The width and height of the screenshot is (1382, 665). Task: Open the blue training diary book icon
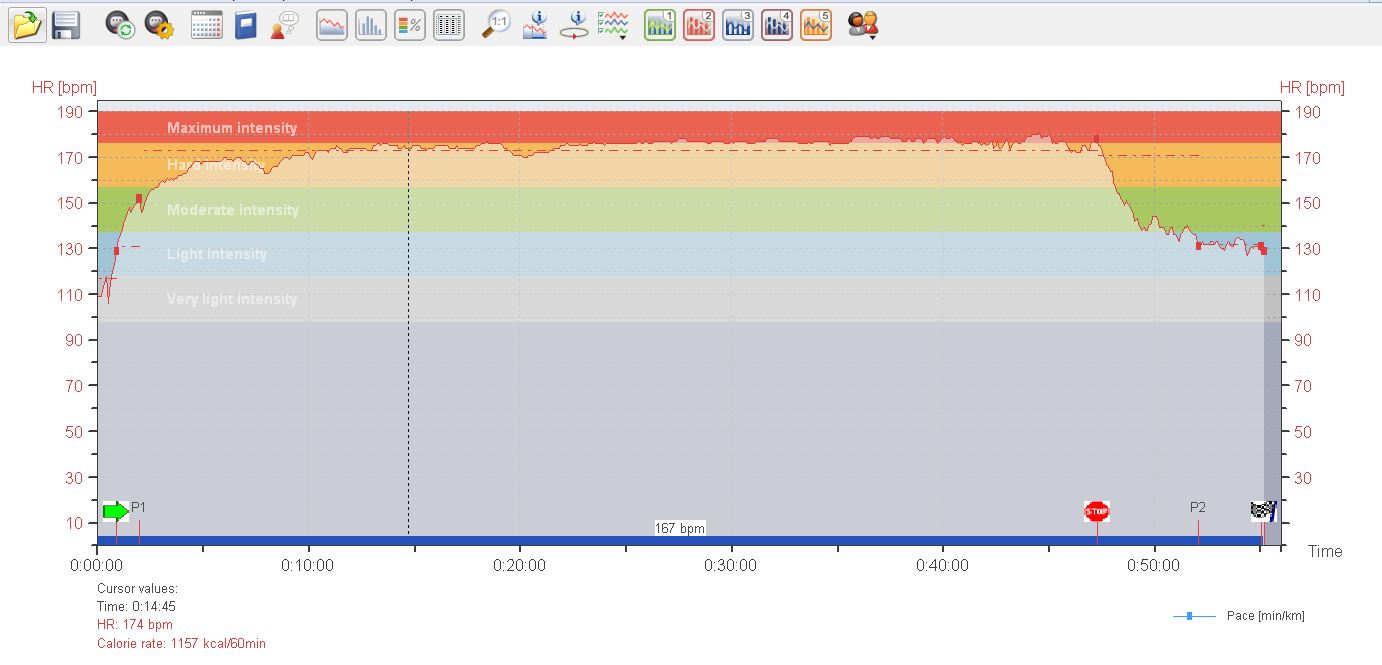pos(246,25)
